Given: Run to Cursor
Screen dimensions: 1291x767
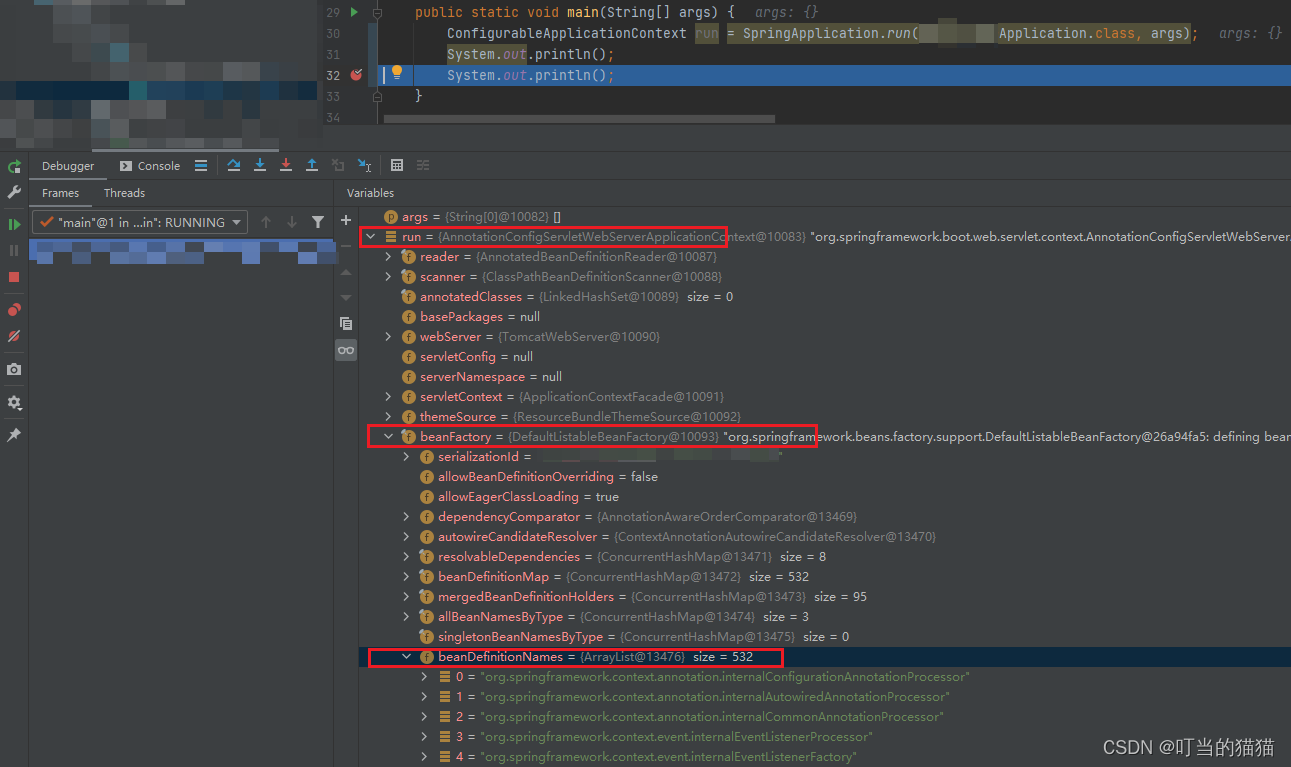Looking at the screenshot, I should tap(365, 165).
